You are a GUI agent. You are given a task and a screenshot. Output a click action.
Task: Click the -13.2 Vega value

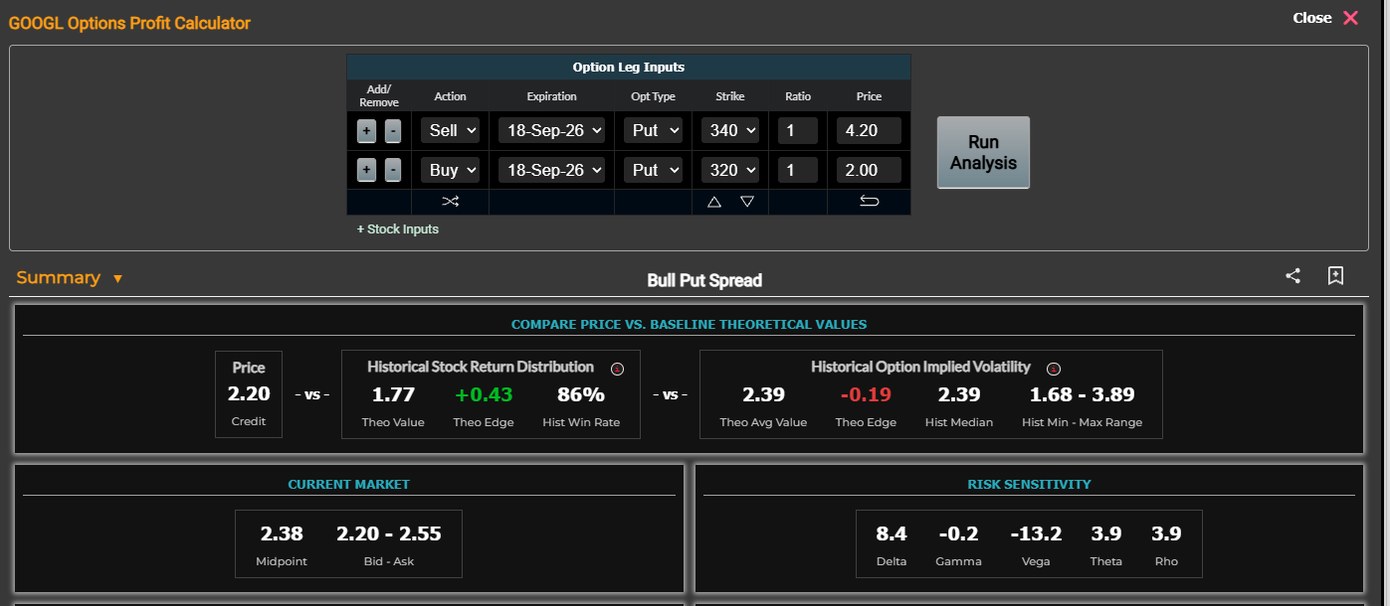click(x=1036, y=534)
